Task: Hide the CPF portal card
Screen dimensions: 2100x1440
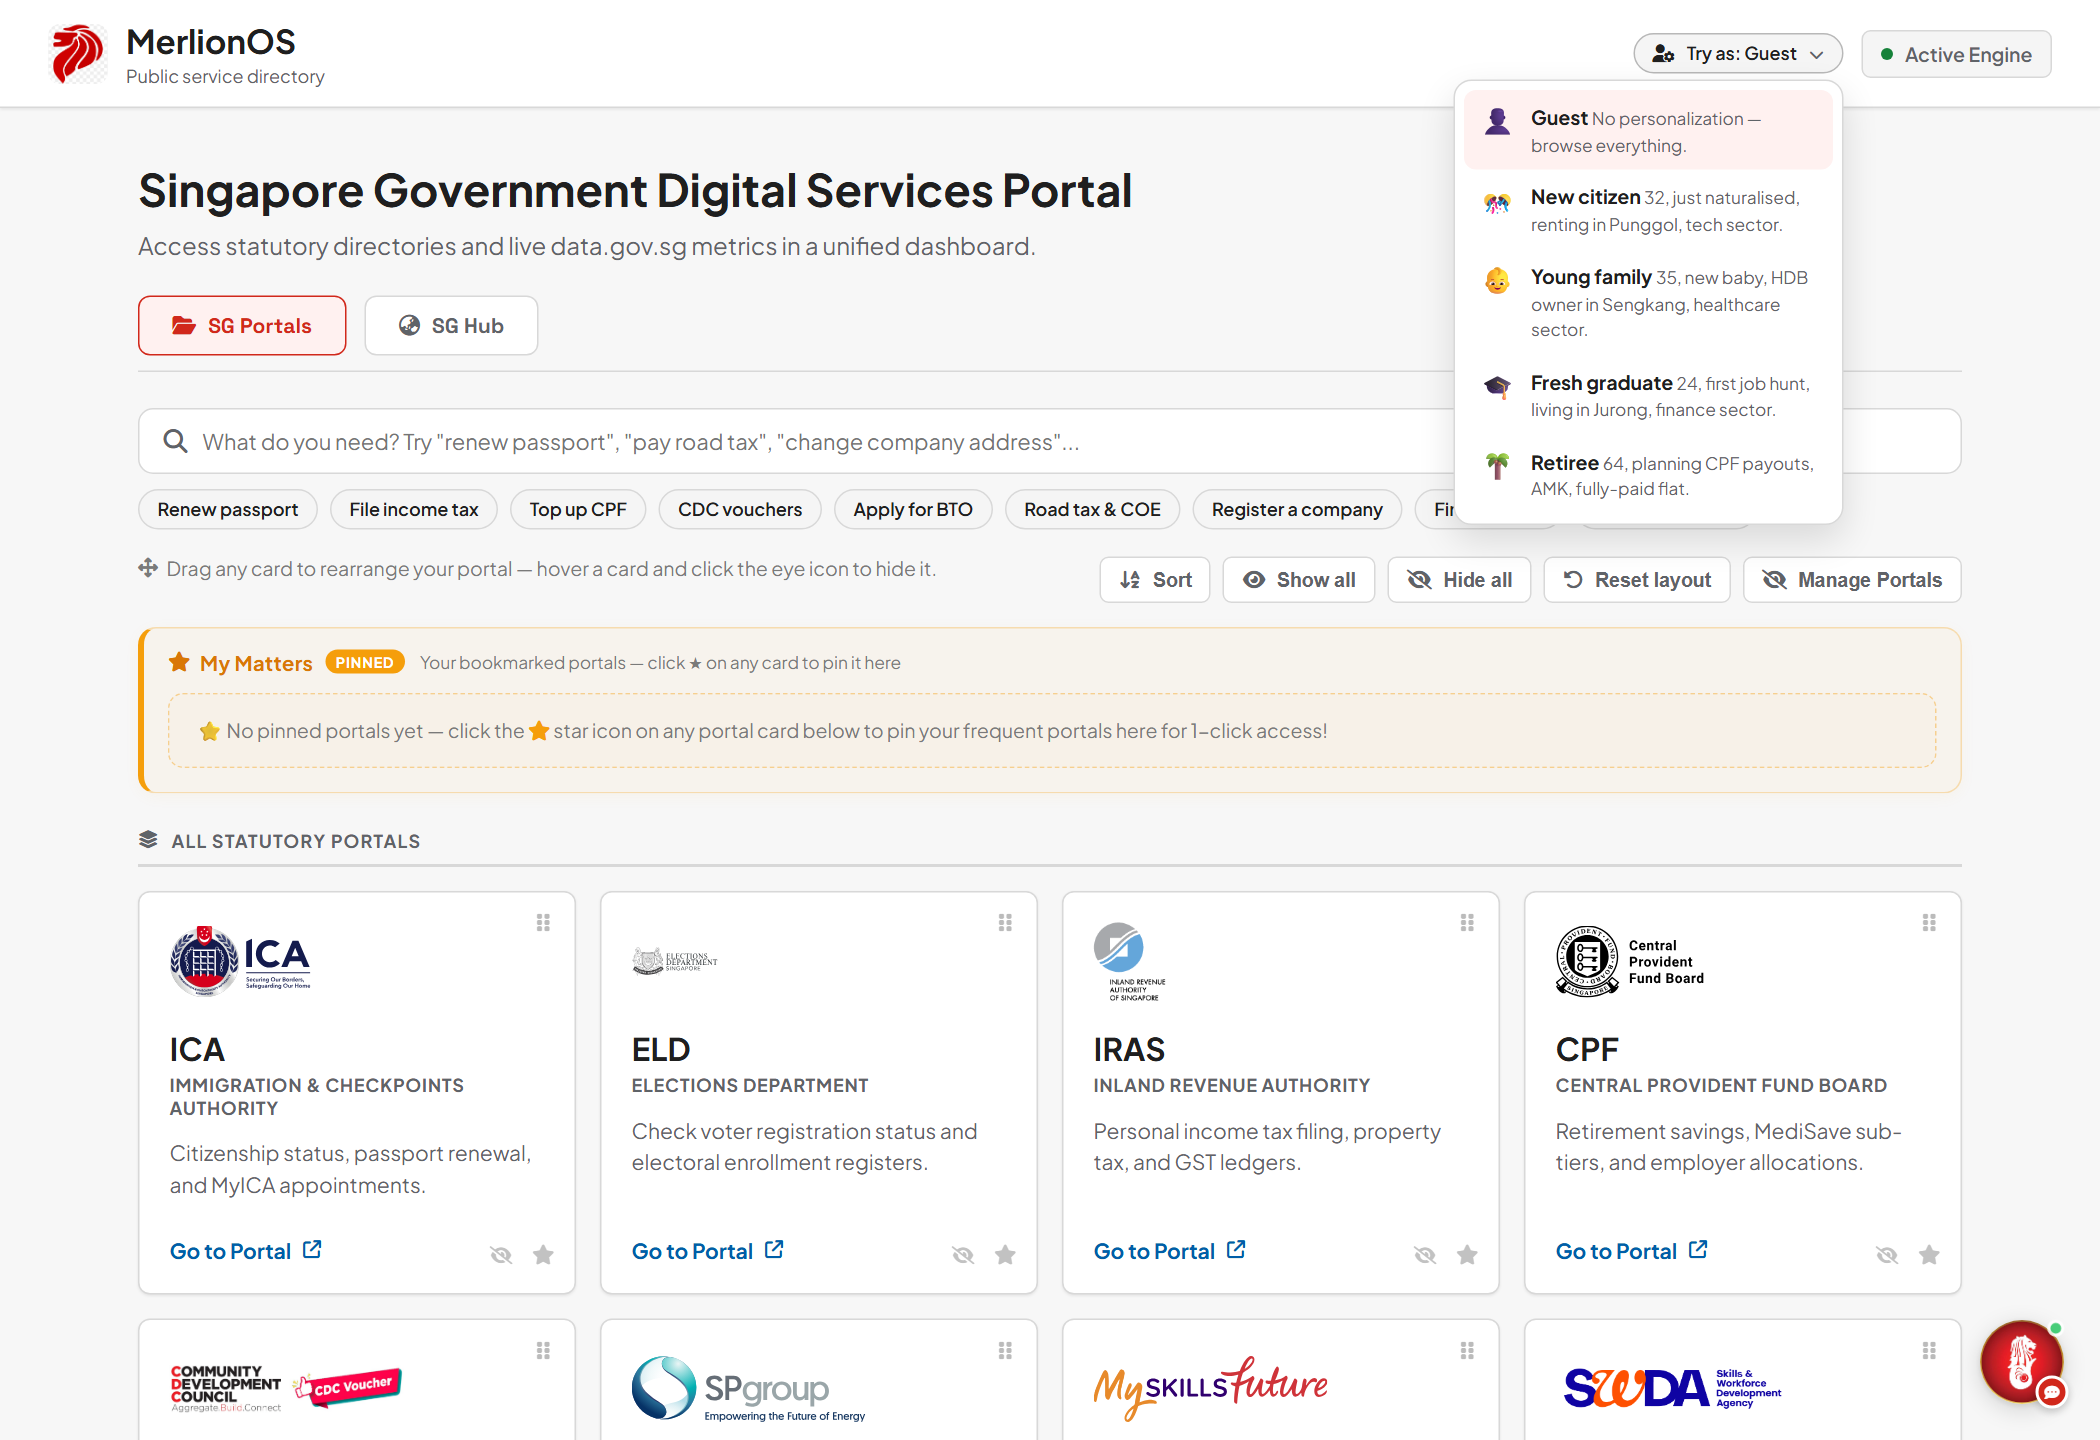Action: [1887, 1254]
